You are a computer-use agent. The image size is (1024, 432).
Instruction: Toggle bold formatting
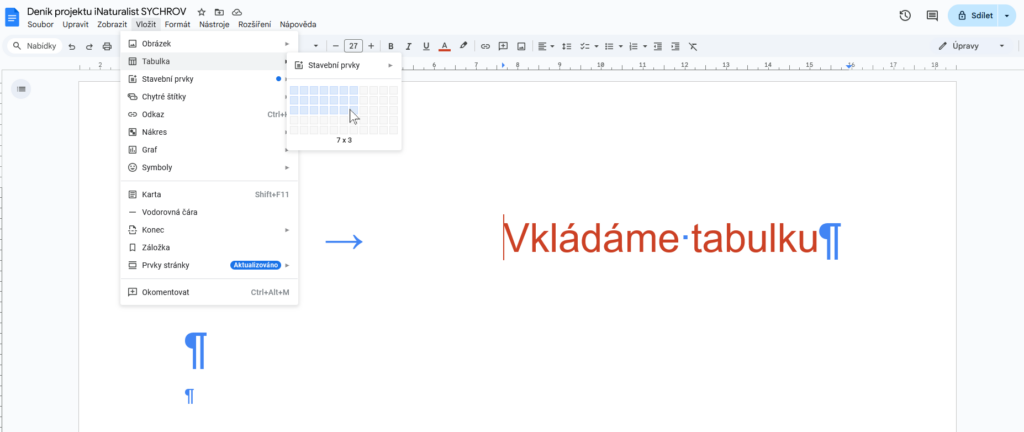tap(391, 46)
